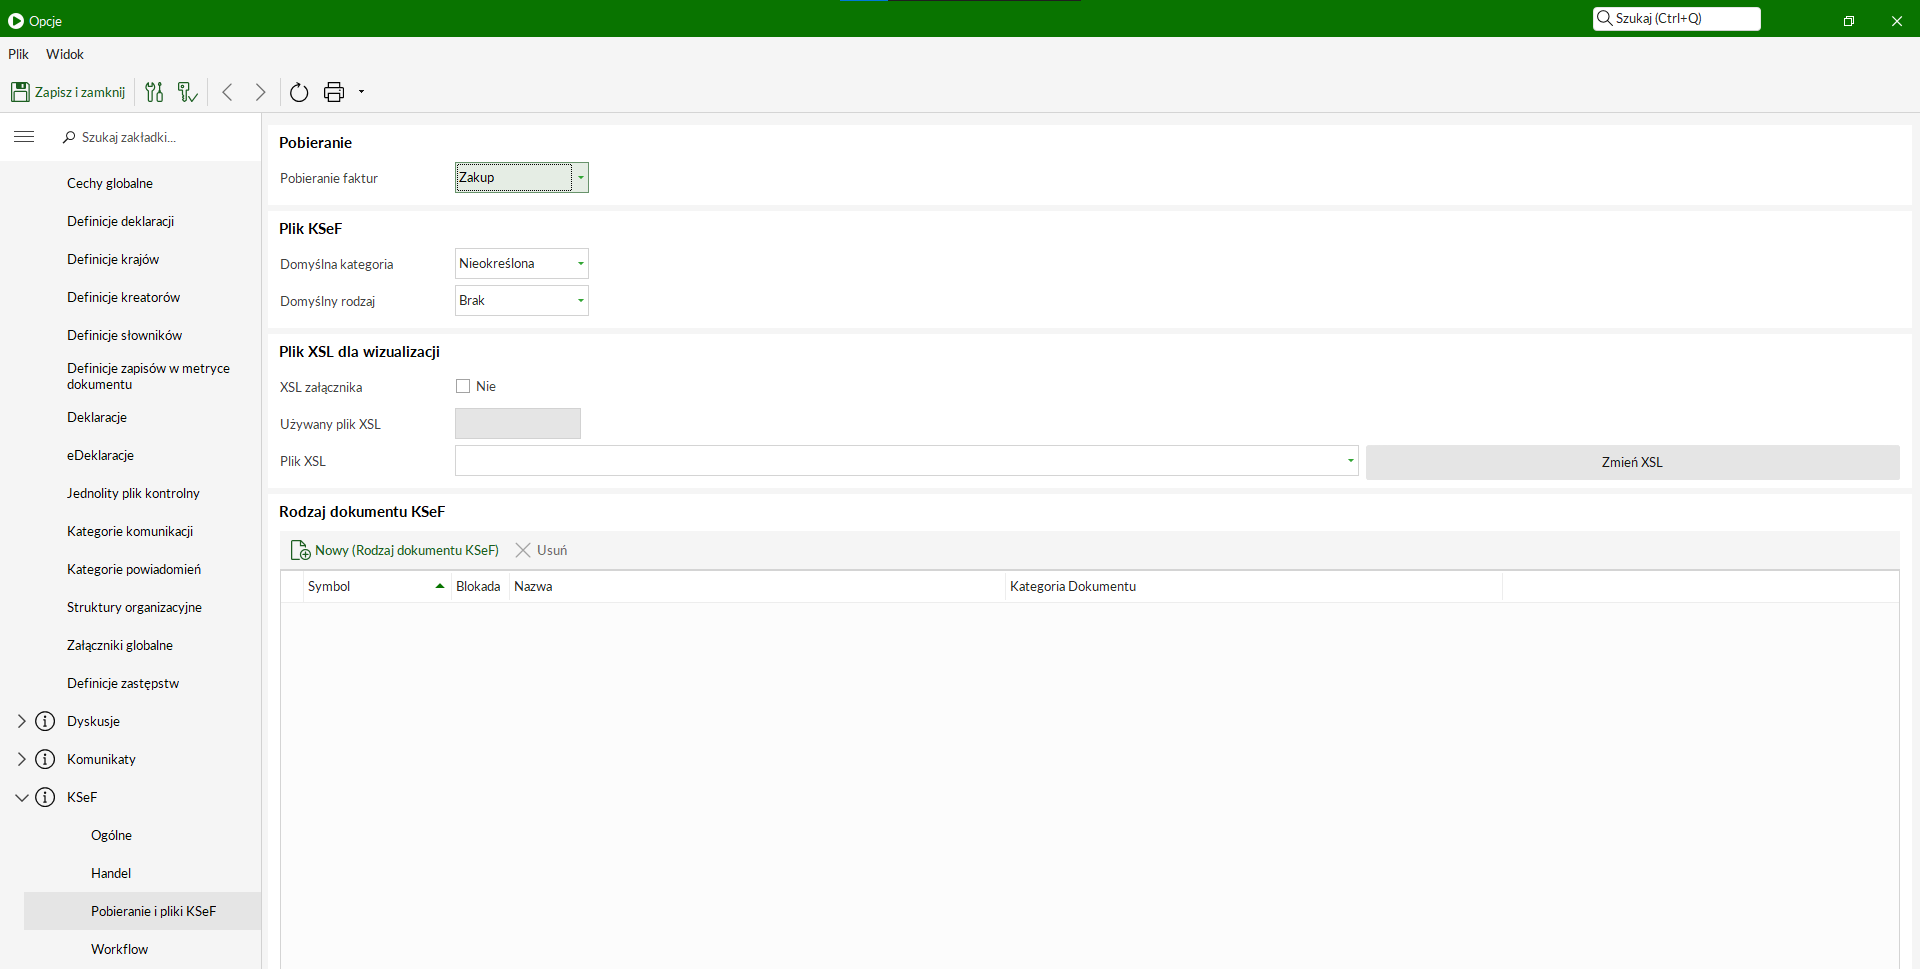Image resolution: width=1920 pixels, height=969 pixels.
Task: Open the Pobieranie faktur dropdown
Action: click(580, 178)
